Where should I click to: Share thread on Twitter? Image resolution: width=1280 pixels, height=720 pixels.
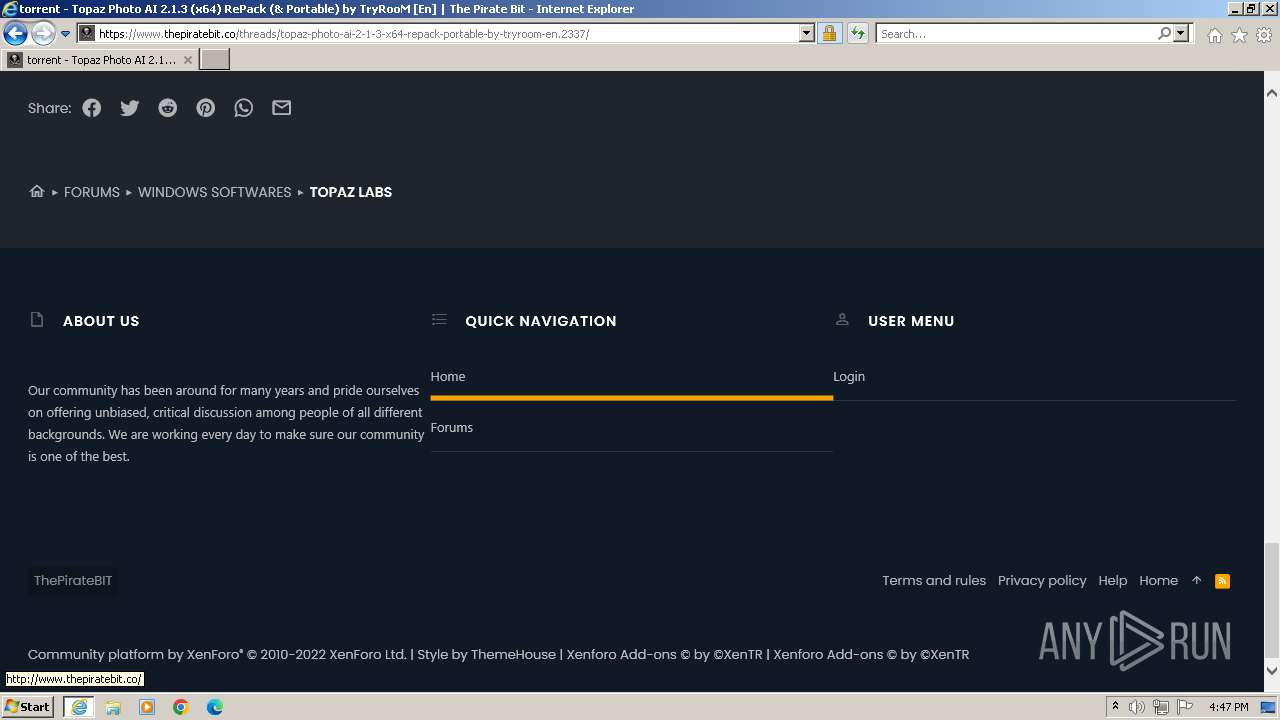tap(130, 108)
